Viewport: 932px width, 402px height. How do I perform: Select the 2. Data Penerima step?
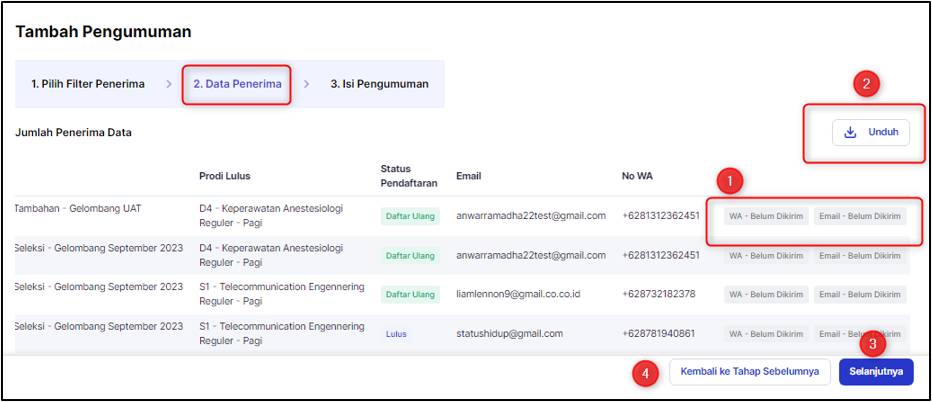237,84
